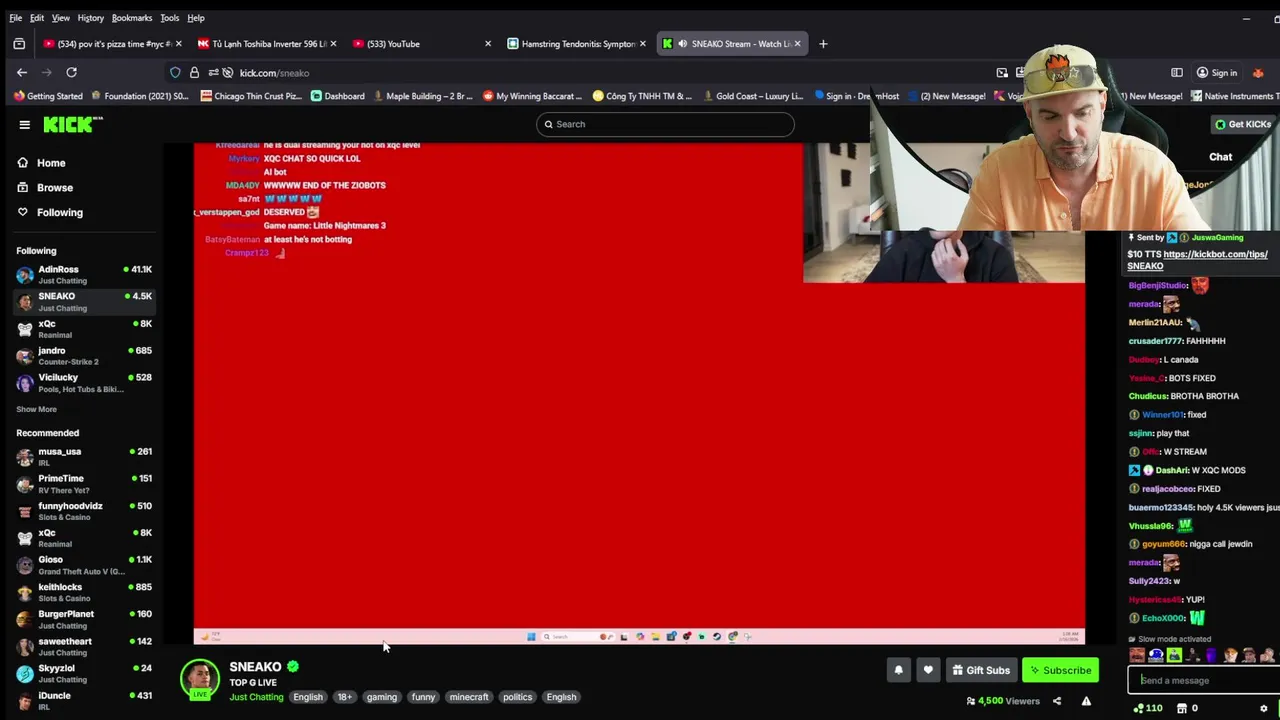Open Skyyzlol recommended channel
Viewport: 1280px width, 720px height.
point(84,673)
